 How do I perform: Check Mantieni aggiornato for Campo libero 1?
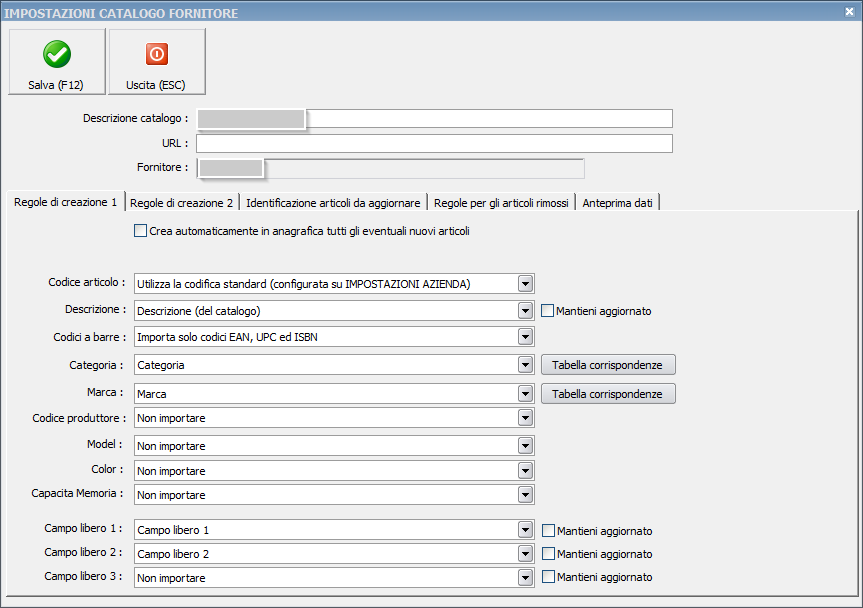(x=548, y=530)
